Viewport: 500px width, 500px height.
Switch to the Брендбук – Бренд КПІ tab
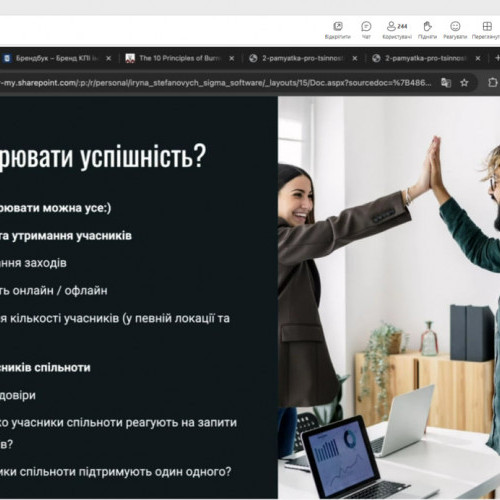(57, 58)
